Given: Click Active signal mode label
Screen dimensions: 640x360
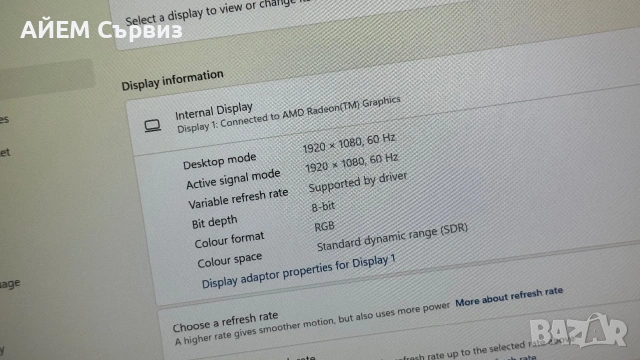Looking at the screenshot, I should 233,179.
